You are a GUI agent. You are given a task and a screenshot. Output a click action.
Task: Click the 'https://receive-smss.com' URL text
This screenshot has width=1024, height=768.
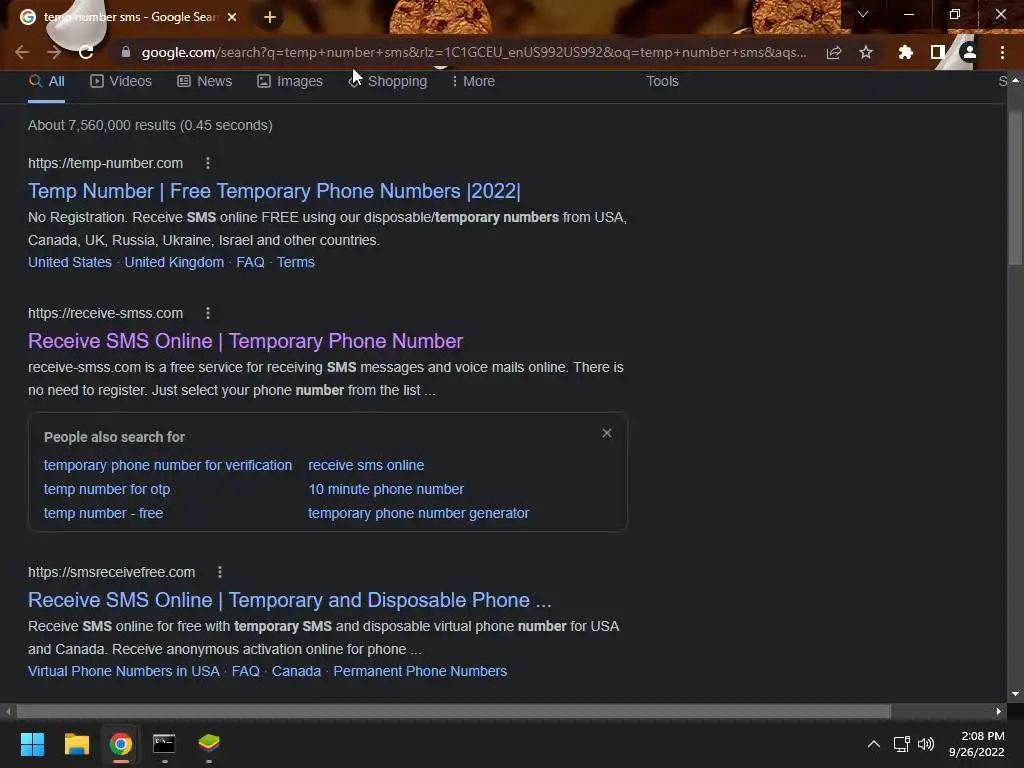pyautogui.click(x=105, y=313)
